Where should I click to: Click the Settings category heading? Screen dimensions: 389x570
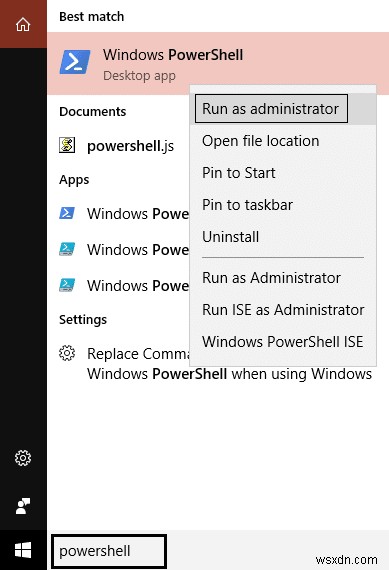coord(83,320)
